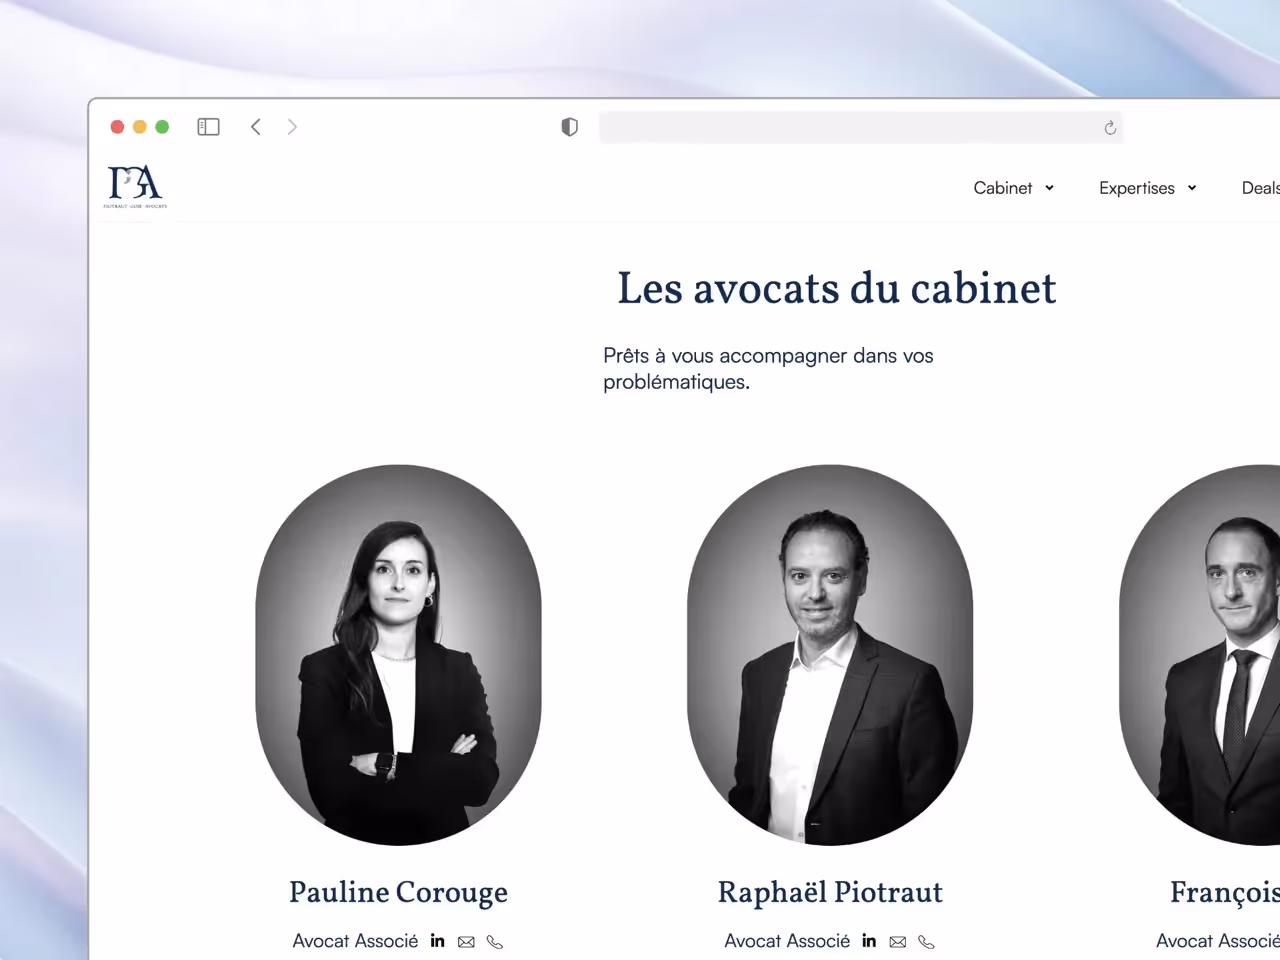Open the Deals menu item
The height and width of the screenshot is (960, 1280).
1260,188
